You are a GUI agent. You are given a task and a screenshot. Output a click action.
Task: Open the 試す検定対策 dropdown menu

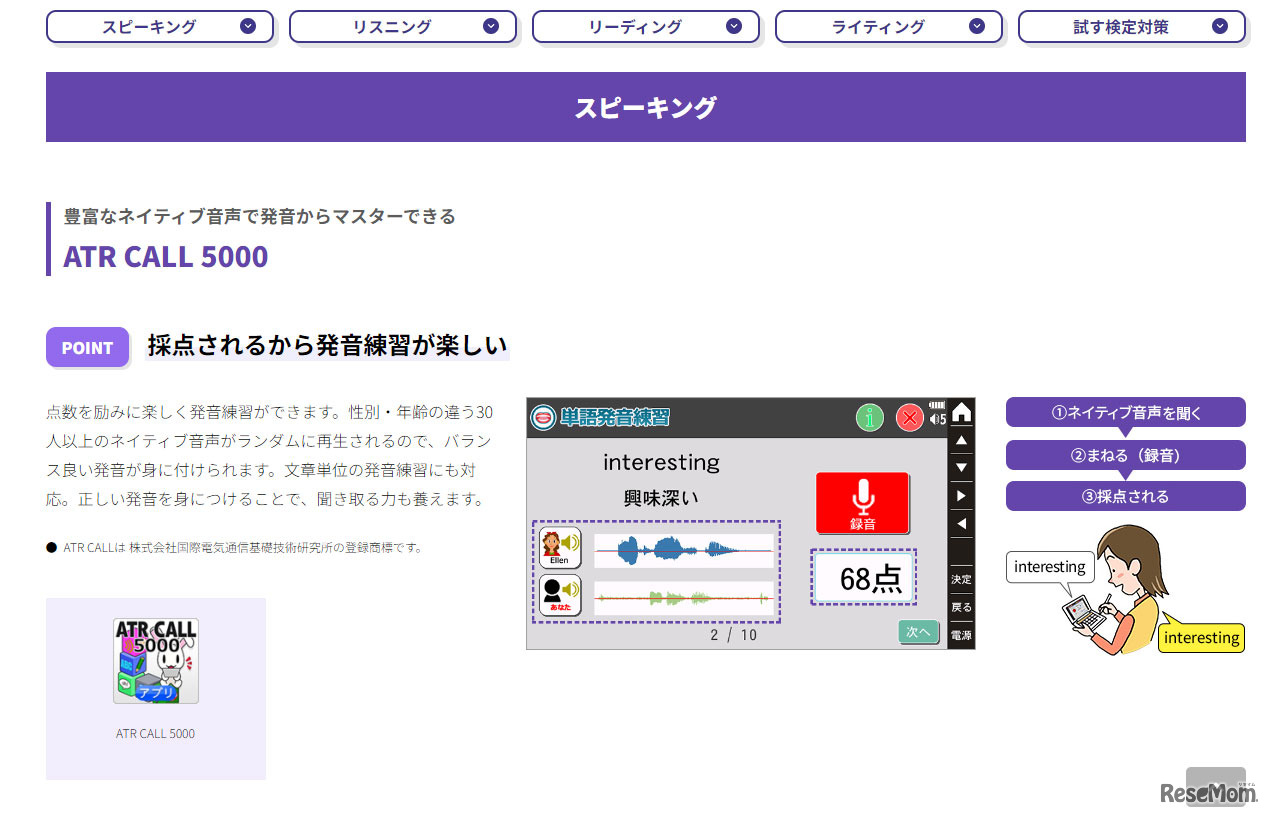(x=1132, y=27)
